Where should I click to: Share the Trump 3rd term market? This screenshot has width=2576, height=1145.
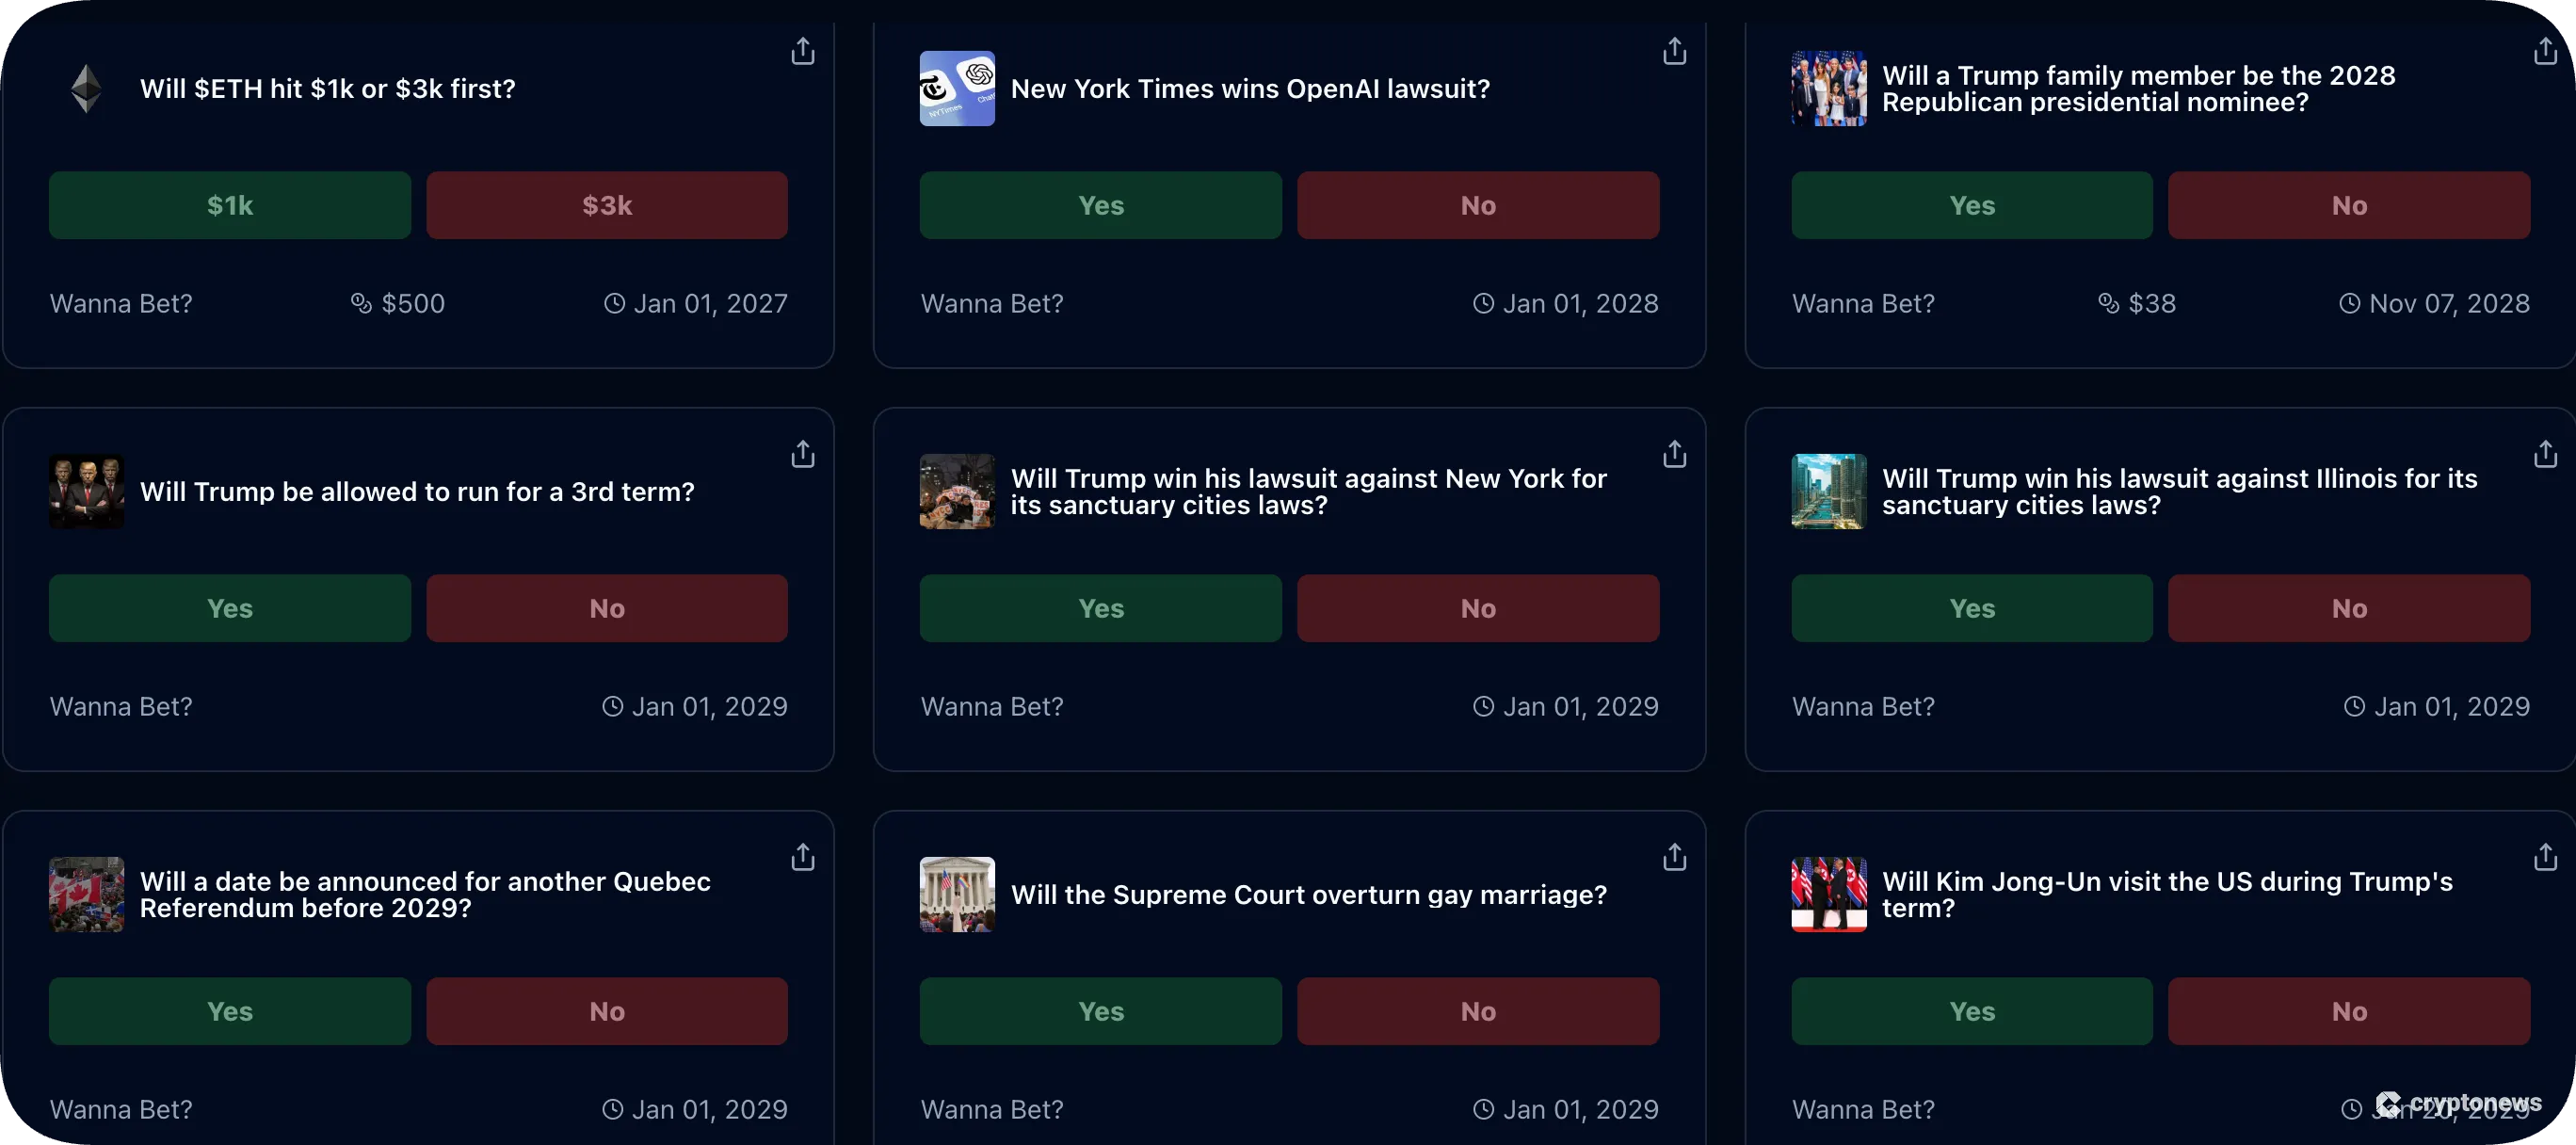coord(802,455)
